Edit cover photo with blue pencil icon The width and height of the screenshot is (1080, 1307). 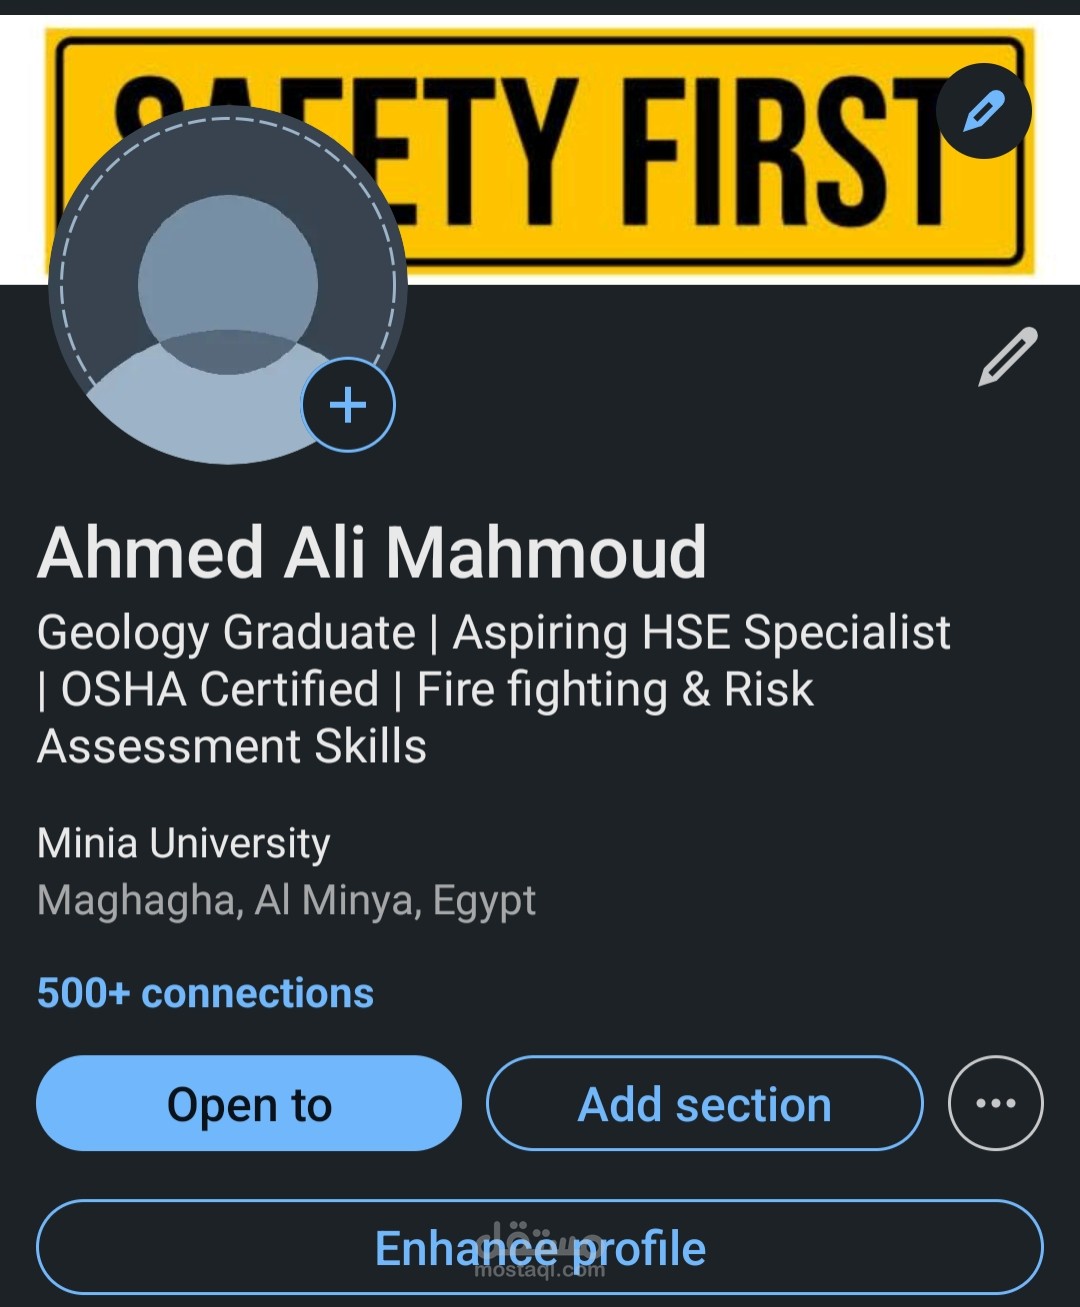coord(983,110)
